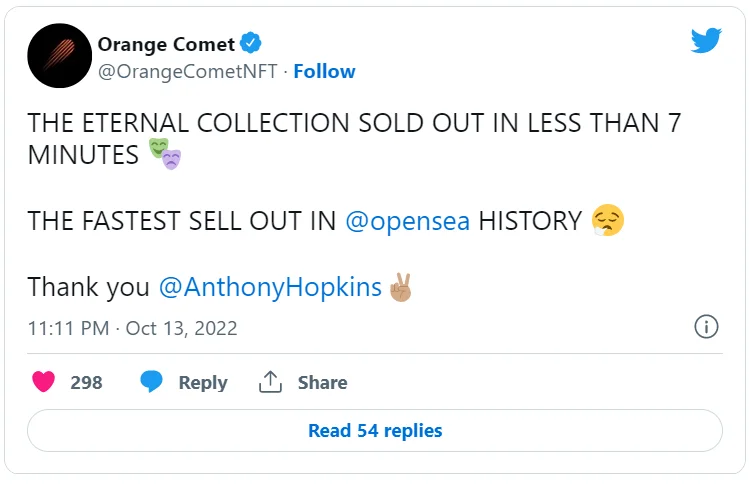The width and height of the screenshot is (749, 485).
Task: Open the 11:11 PM Oct 13 timestamp
Action: 132,328
